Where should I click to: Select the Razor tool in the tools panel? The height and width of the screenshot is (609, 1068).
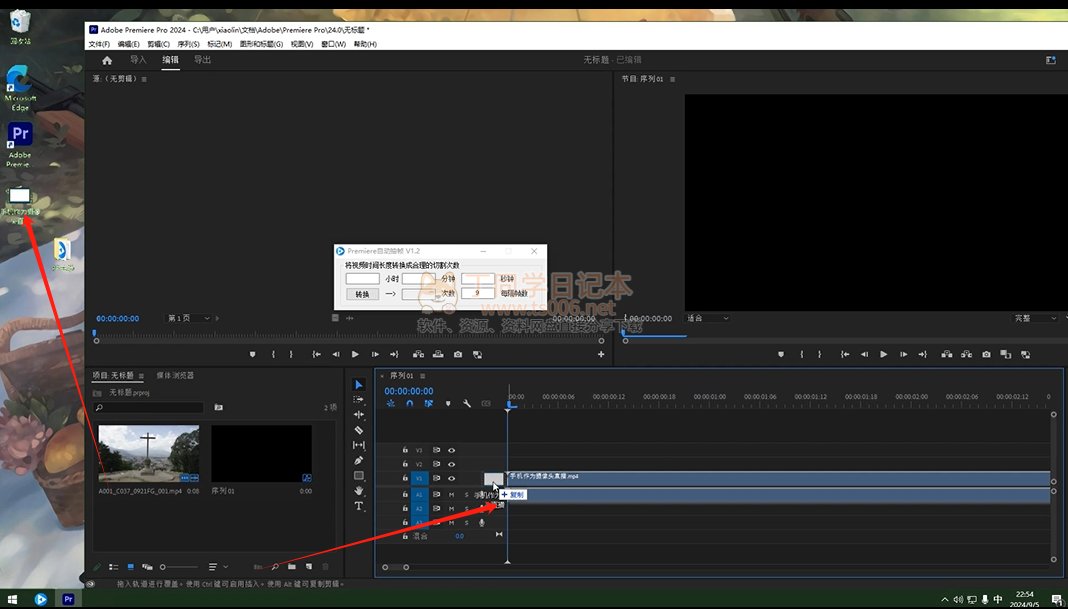[359, 430]
